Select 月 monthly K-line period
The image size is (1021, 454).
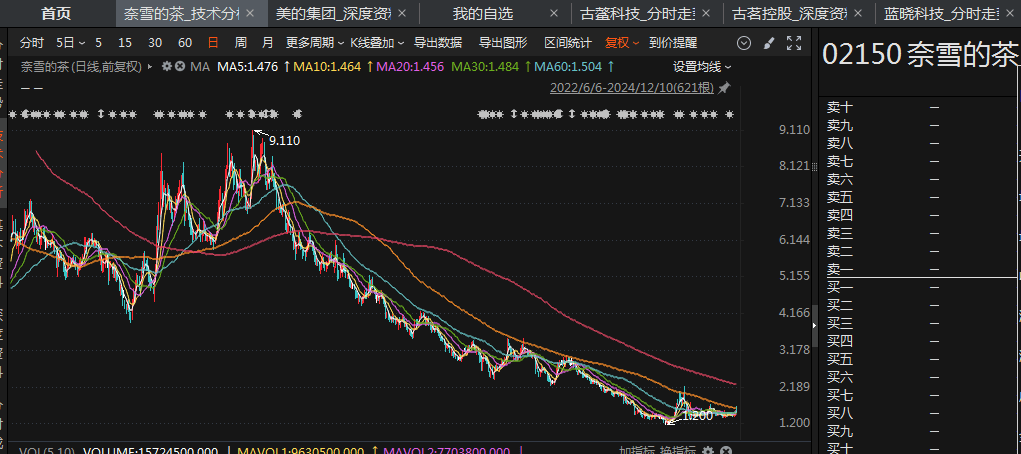tap(267, 43)
